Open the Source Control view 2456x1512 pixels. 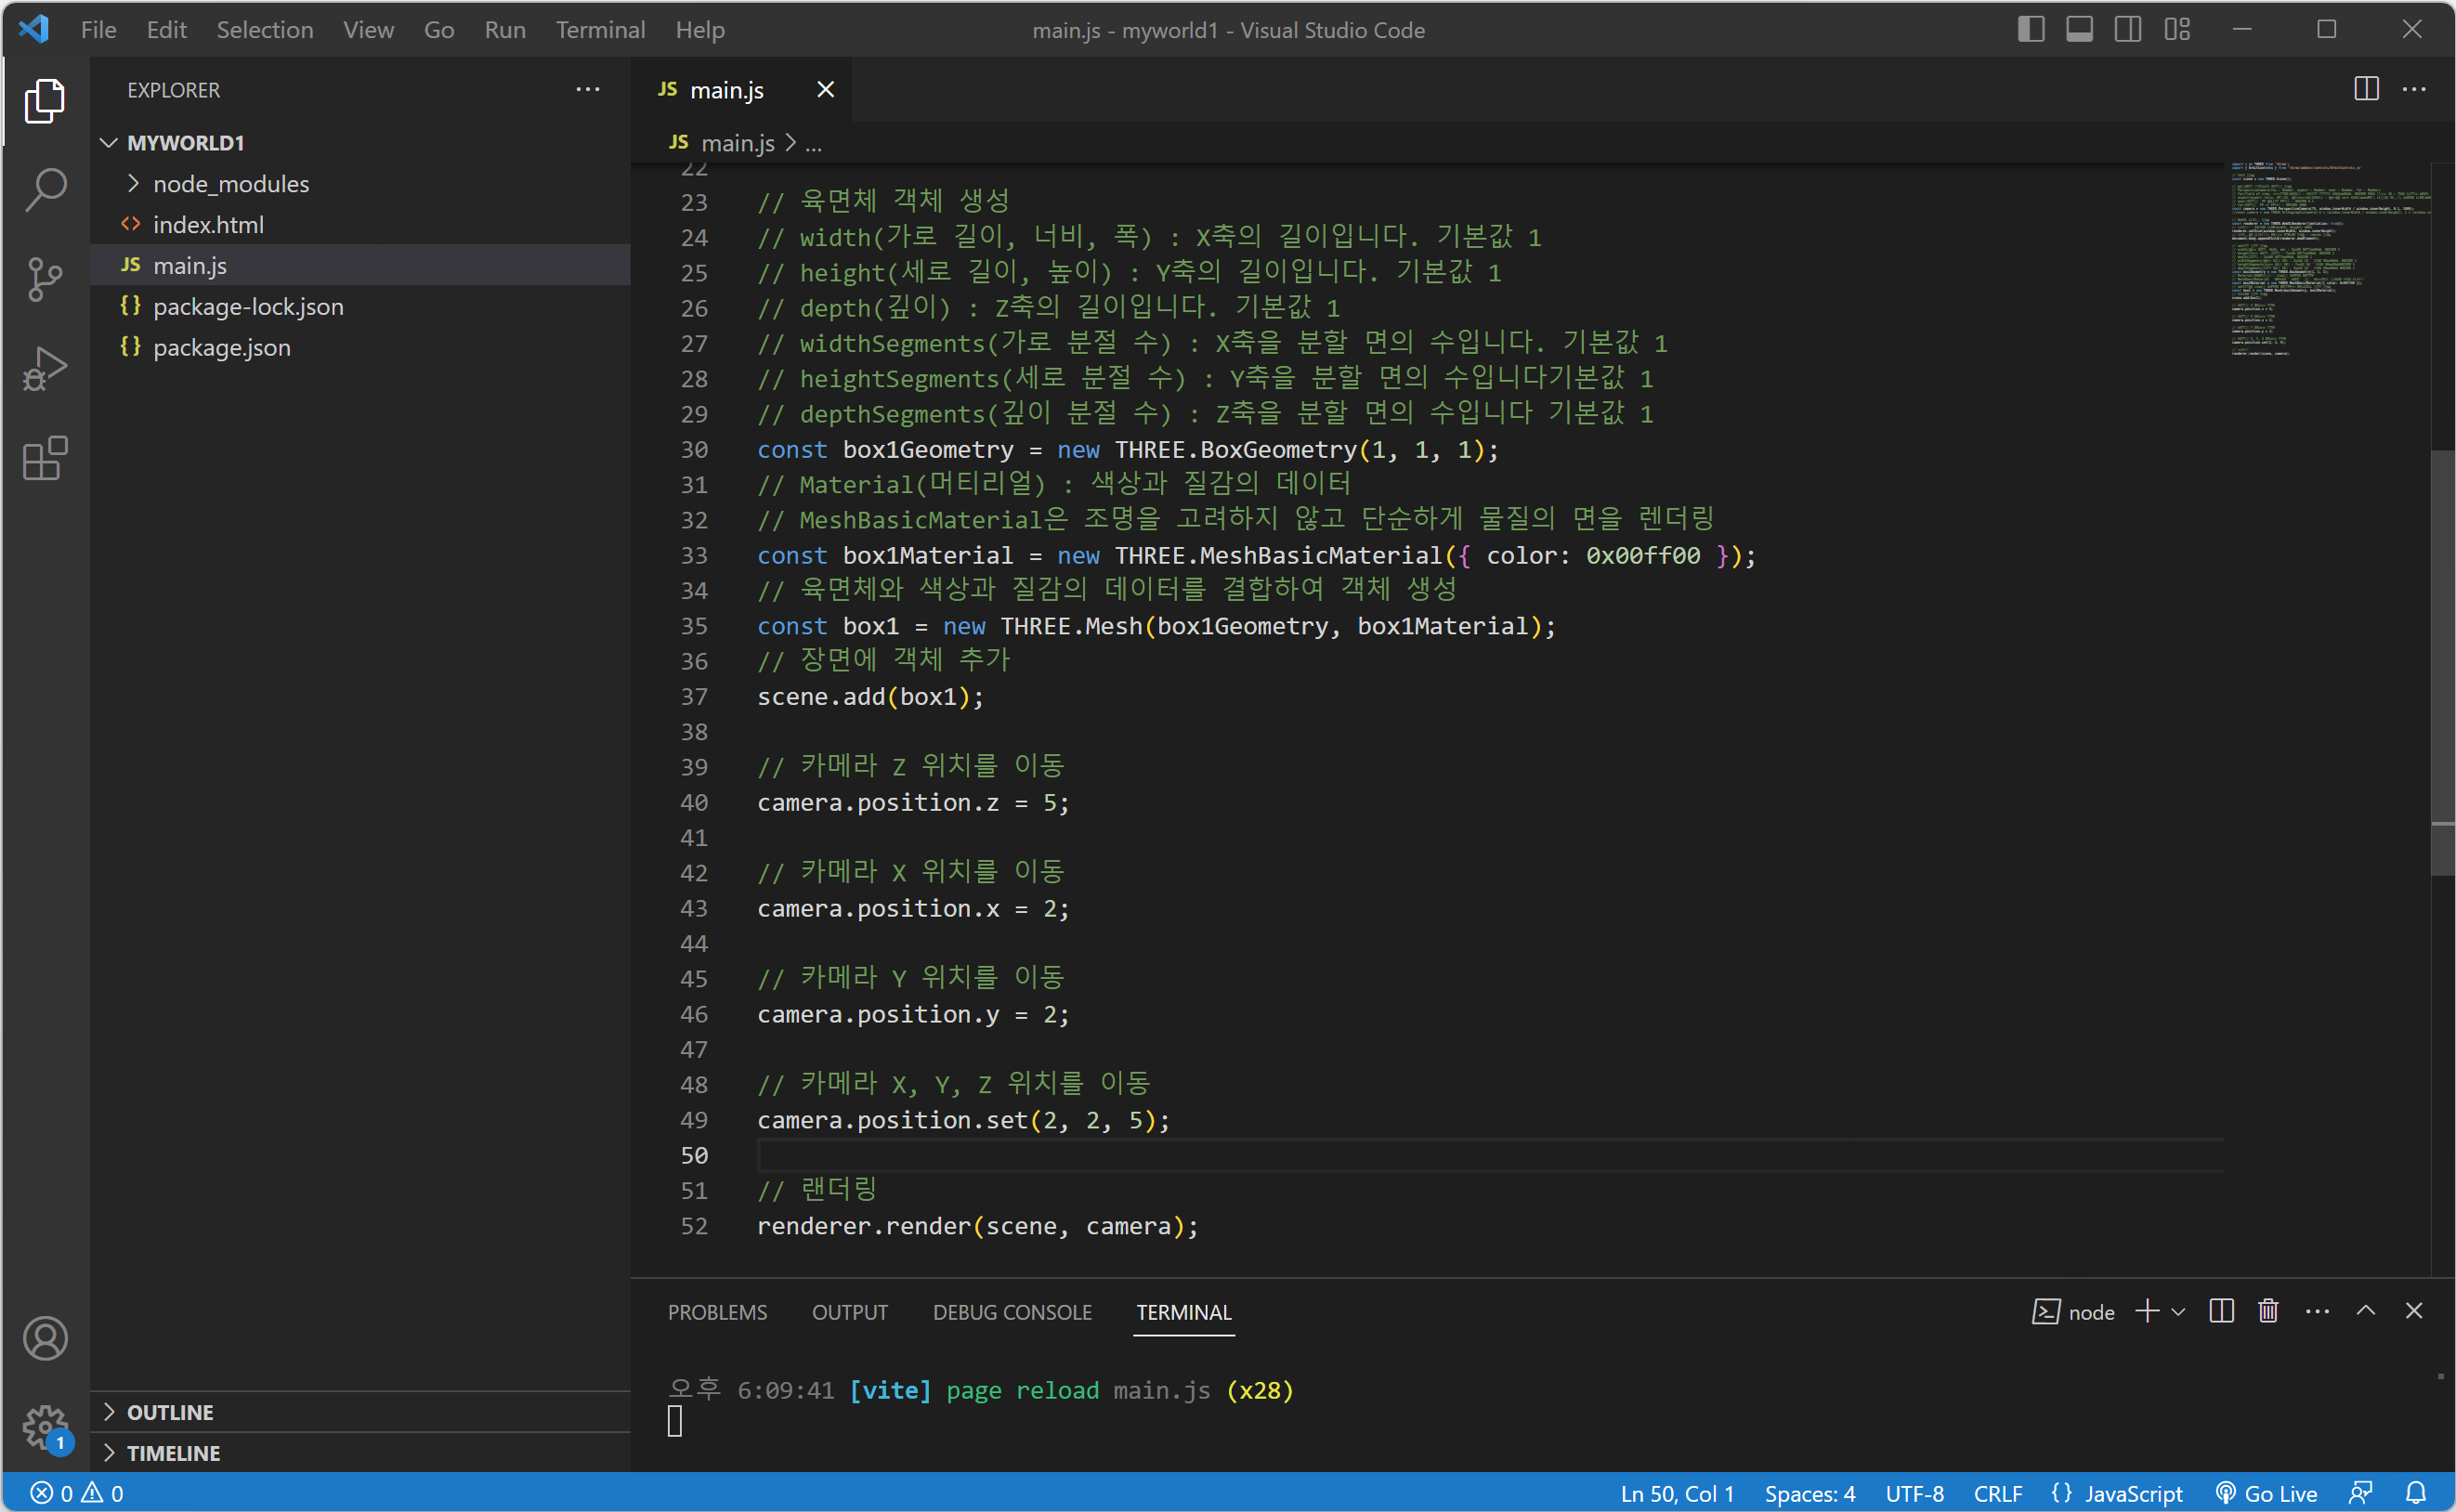coord(45,279)
